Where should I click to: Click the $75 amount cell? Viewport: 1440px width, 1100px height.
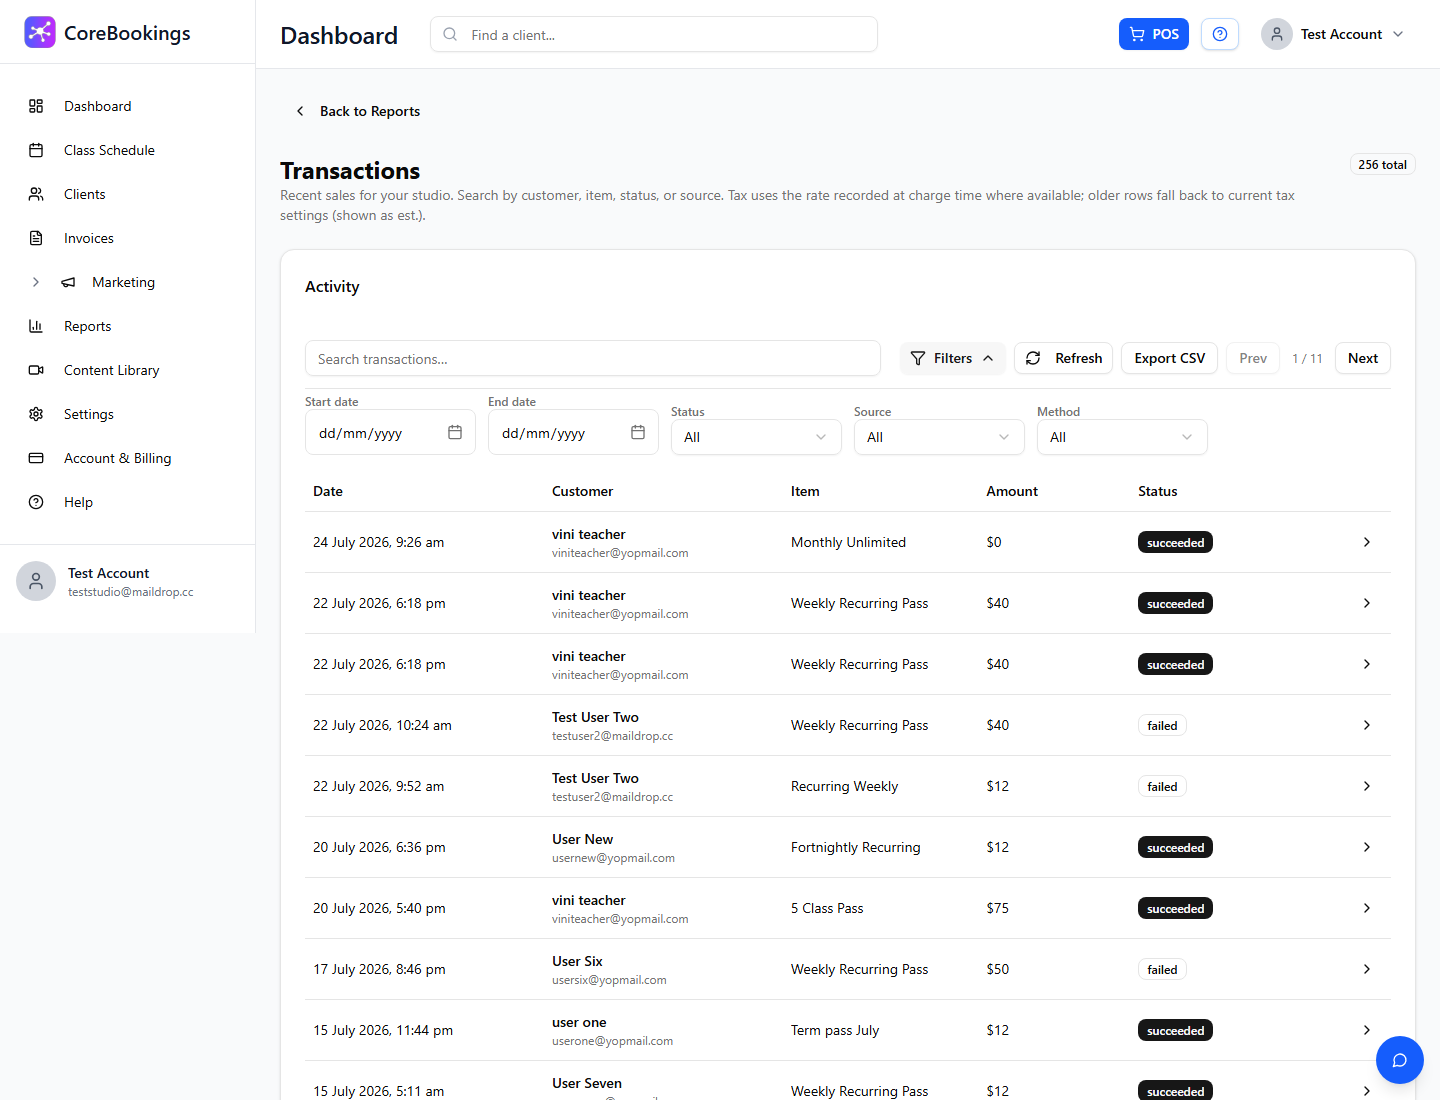pyautogui.click(x=998, y=908)
